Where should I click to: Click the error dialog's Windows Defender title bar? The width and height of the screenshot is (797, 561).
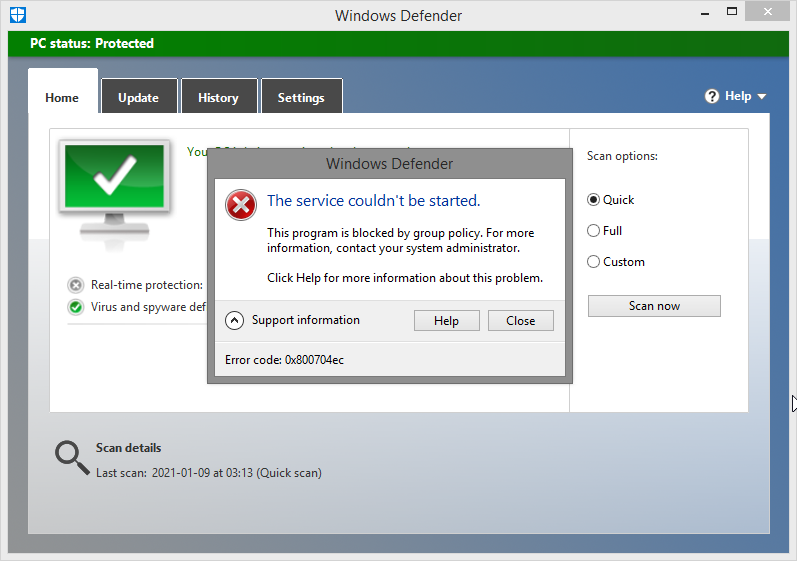[x=389, y=164]
